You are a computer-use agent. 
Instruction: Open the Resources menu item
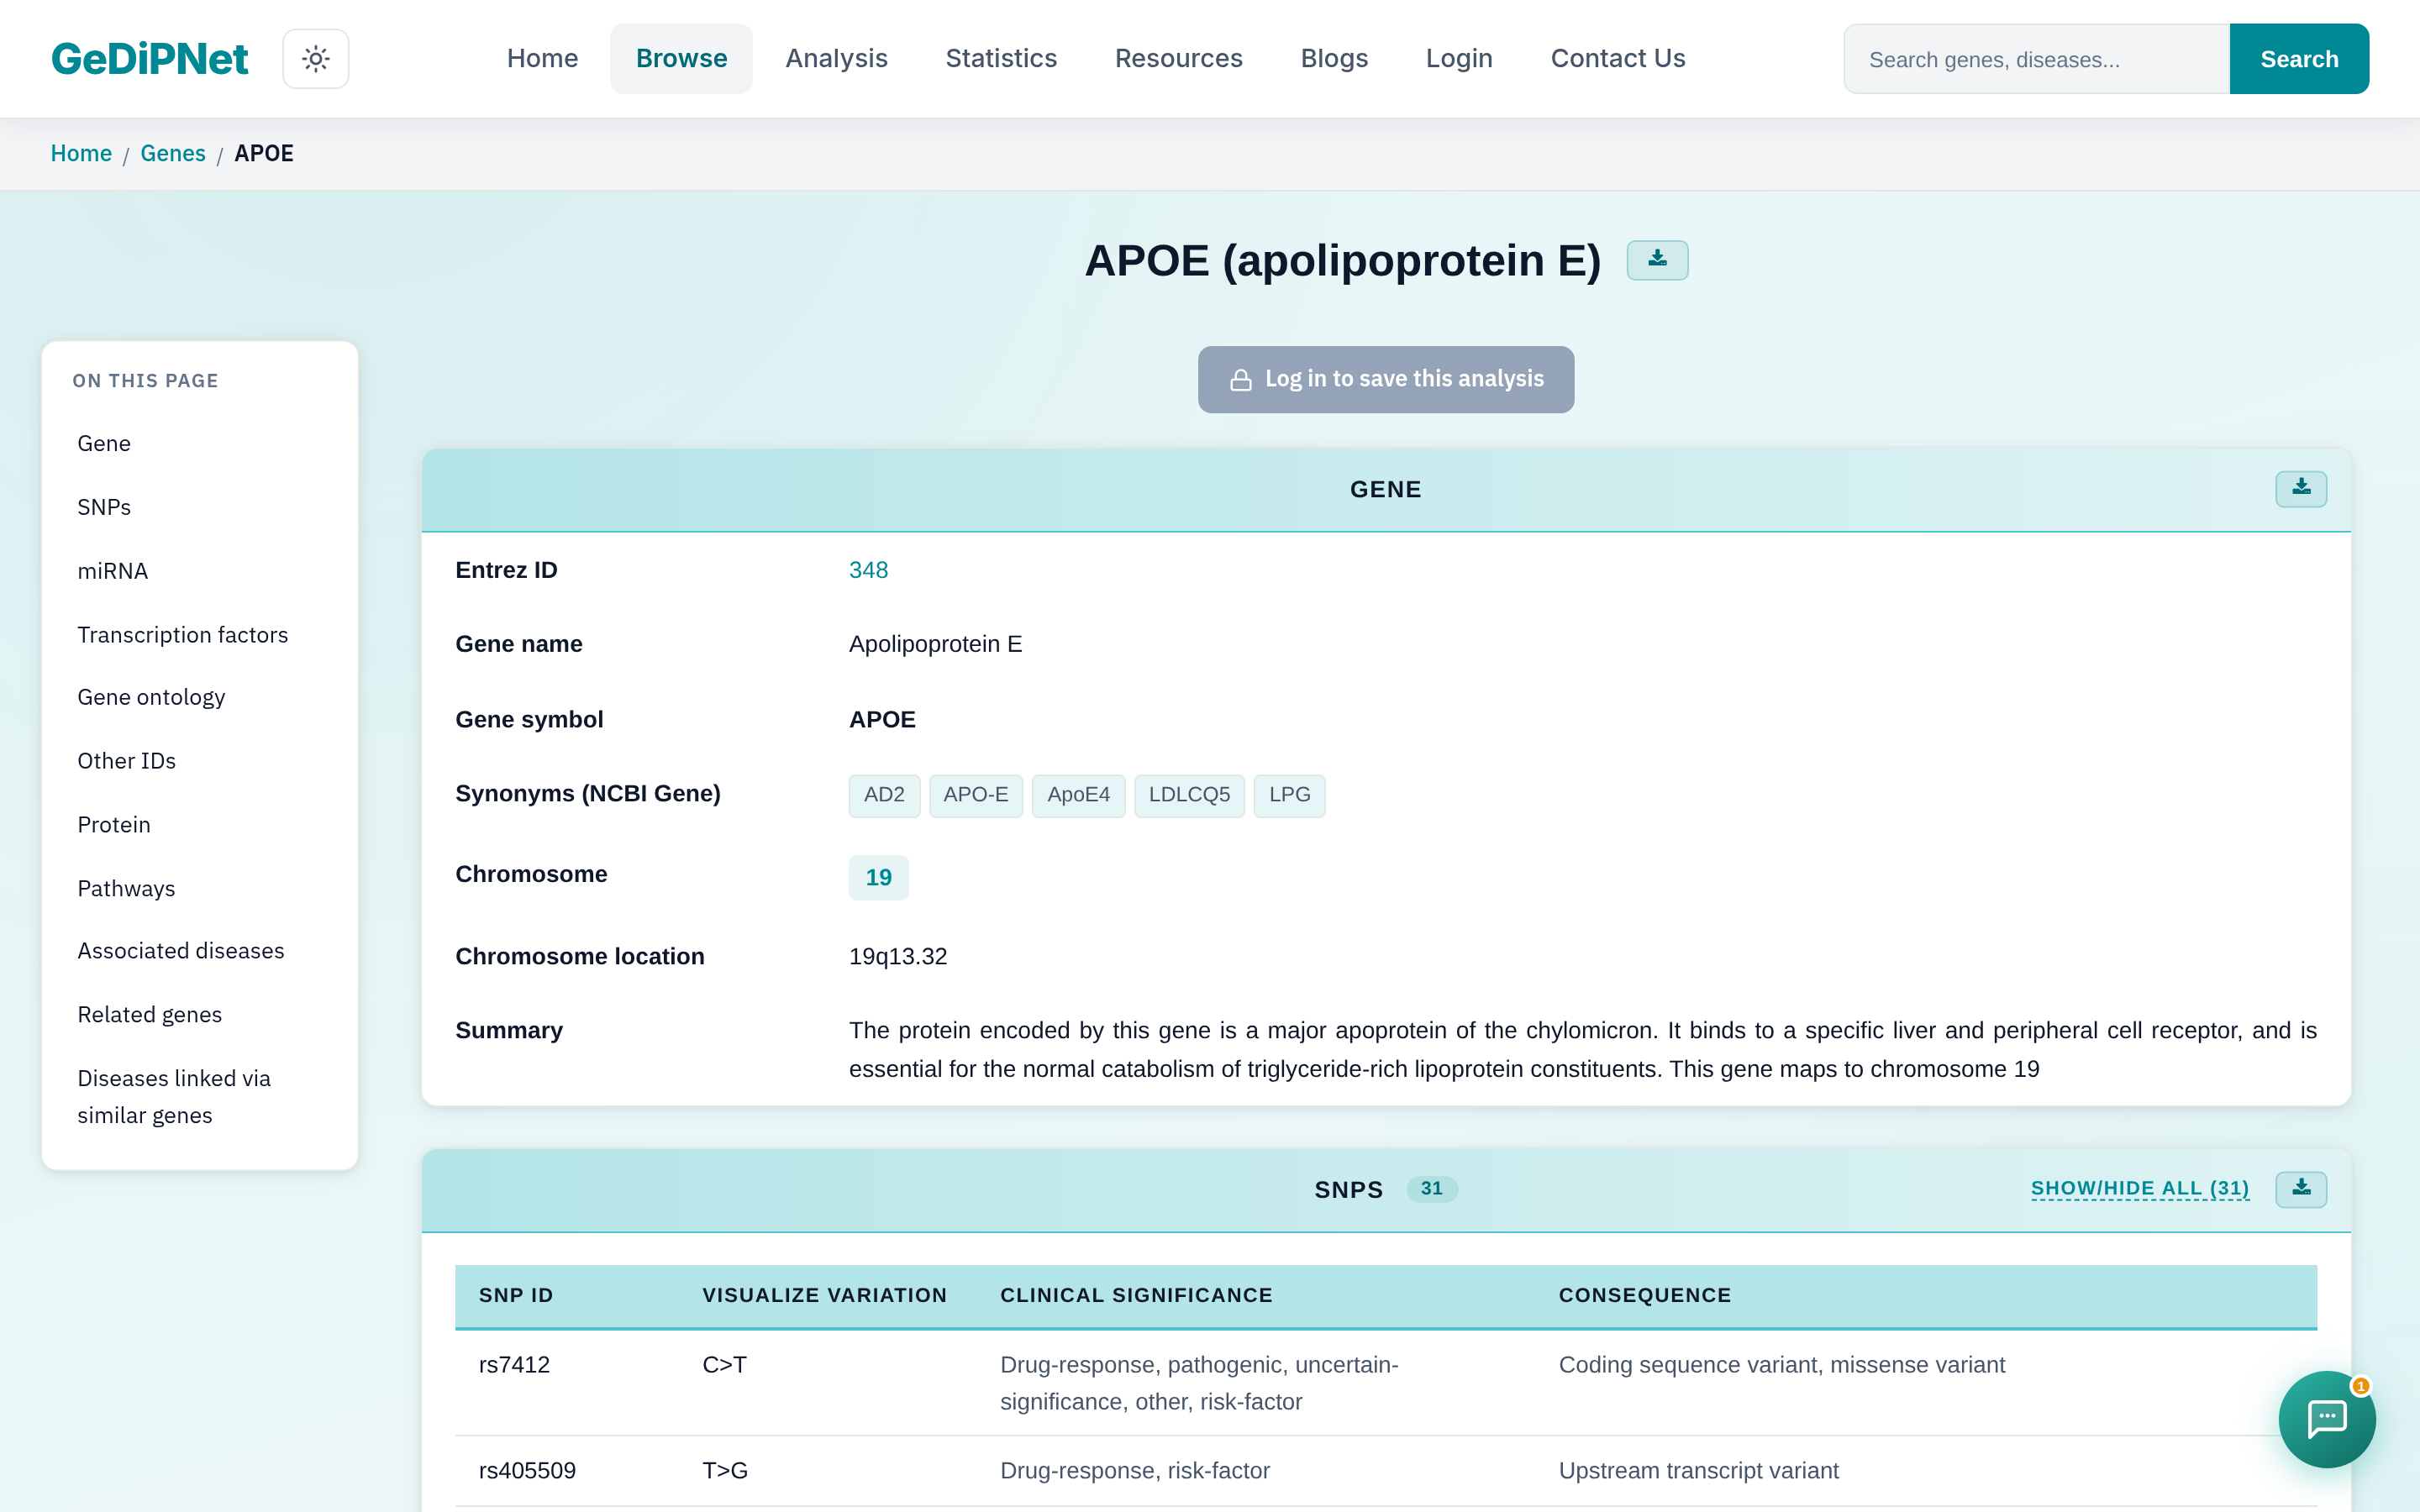point(1178,59)
